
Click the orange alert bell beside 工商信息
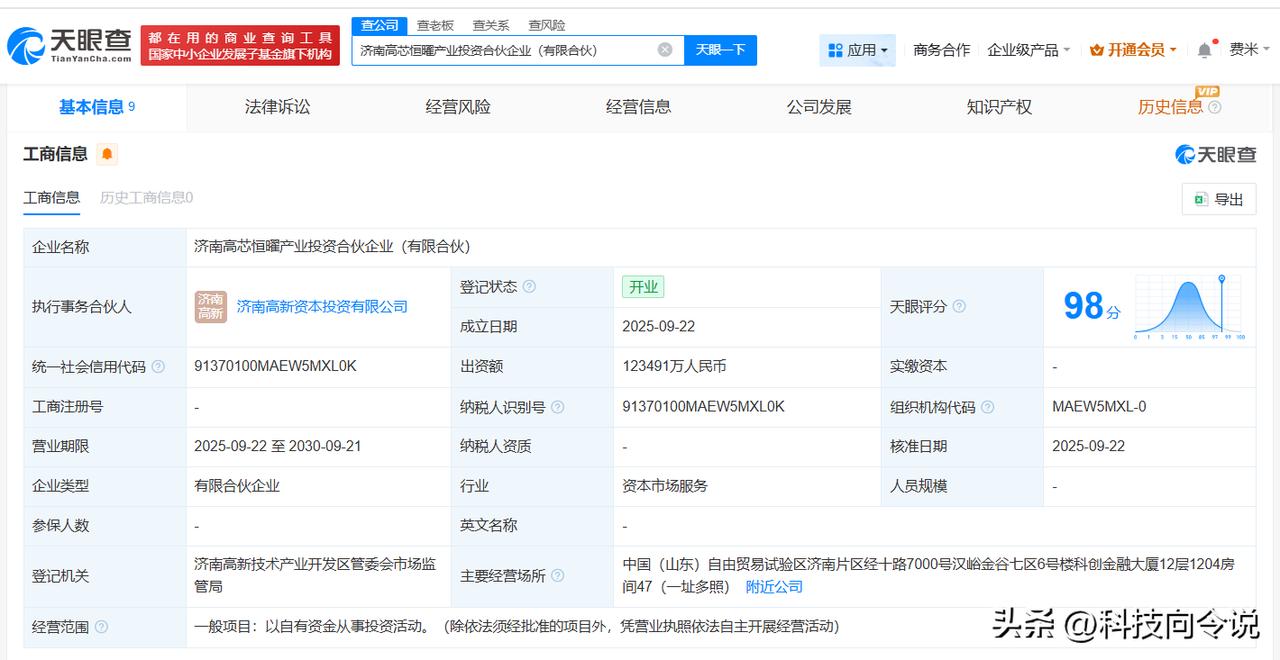tap(107, 154)
